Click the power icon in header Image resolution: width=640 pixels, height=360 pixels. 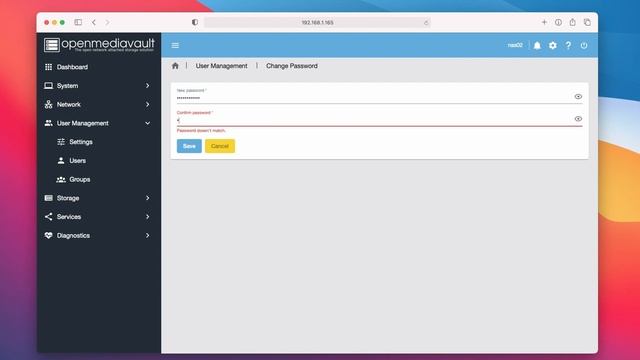click(x=584, y=45)
